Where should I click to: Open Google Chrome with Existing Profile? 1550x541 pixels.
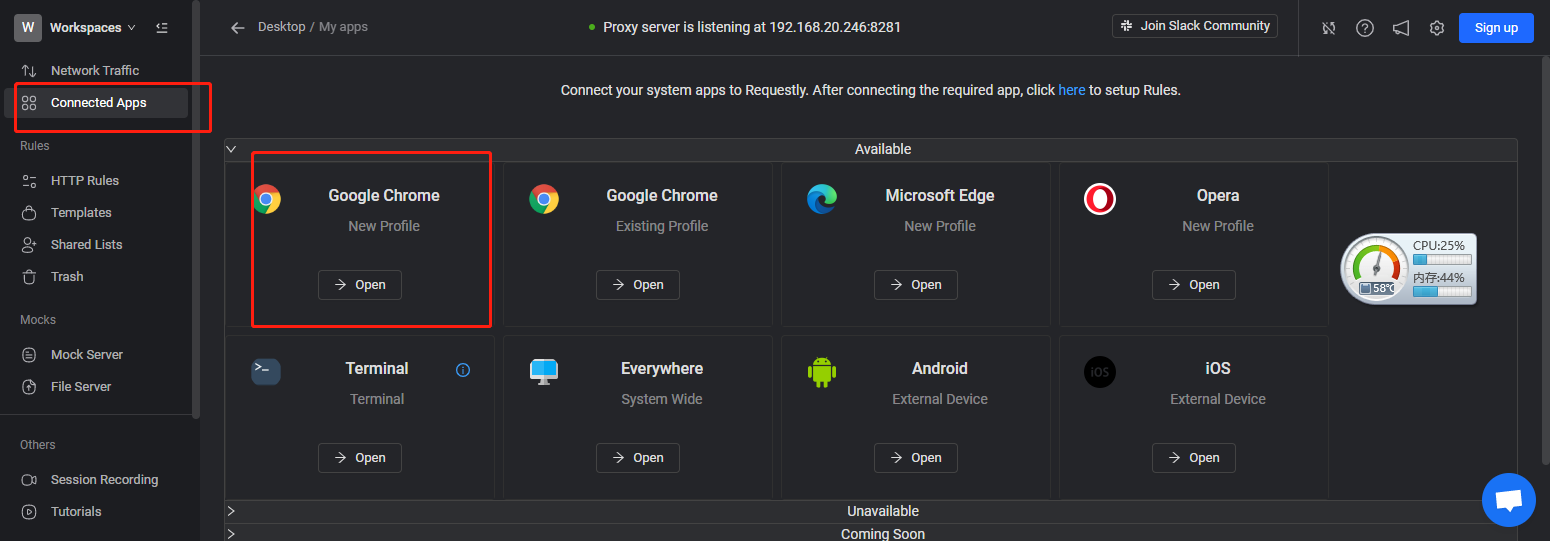point(638,285)
